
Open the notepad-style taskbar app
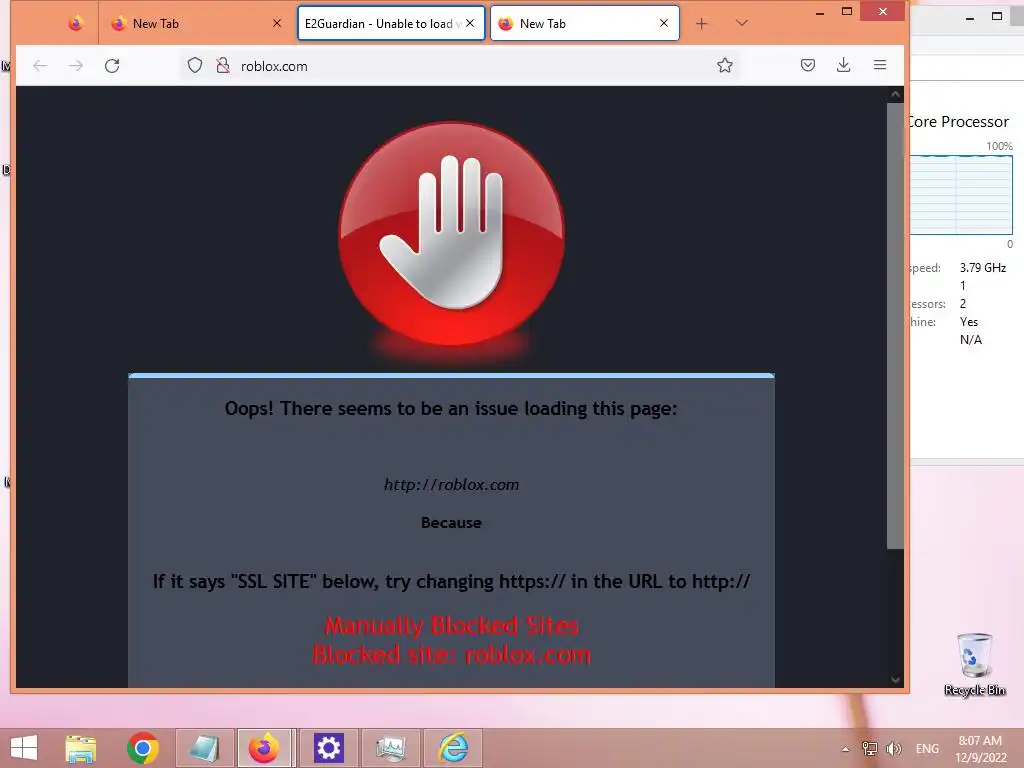(204, 748)
